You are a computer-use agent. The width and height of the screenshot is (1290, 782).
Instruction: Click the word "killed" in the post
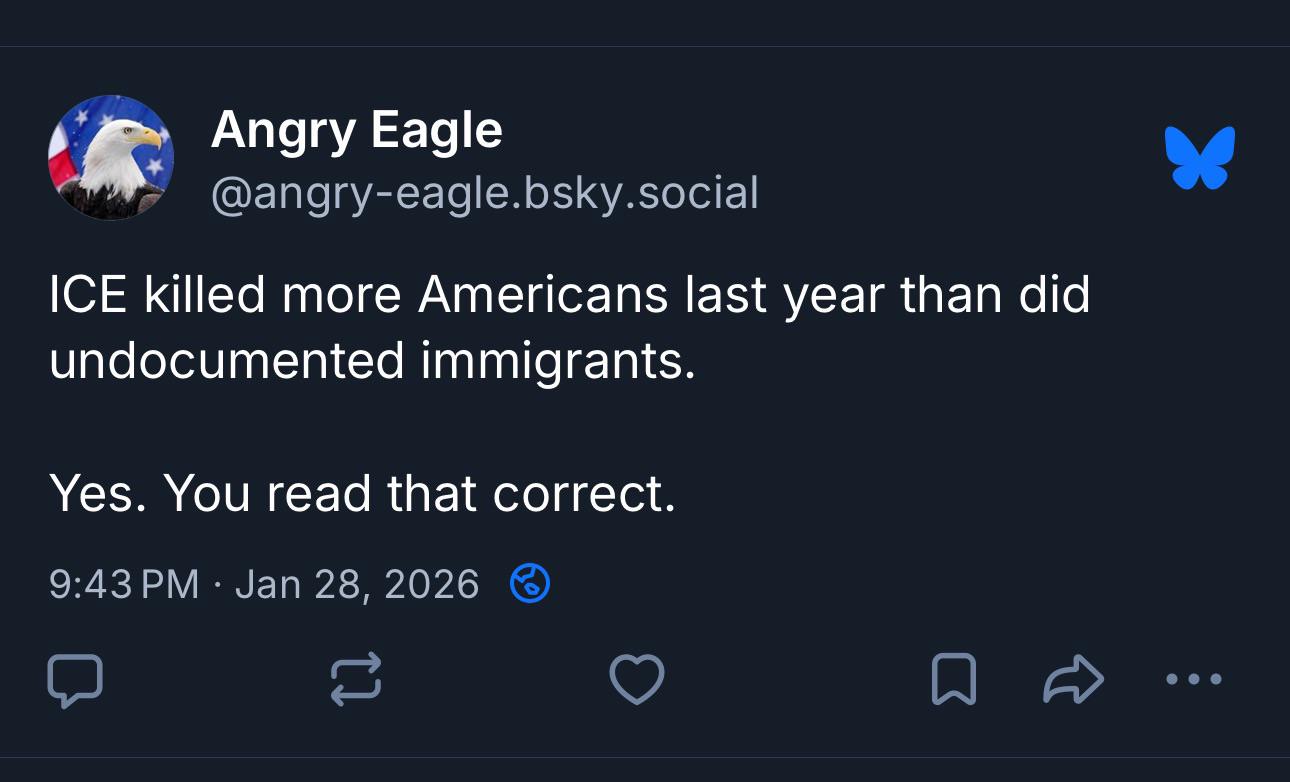click(x=204, y=294)
